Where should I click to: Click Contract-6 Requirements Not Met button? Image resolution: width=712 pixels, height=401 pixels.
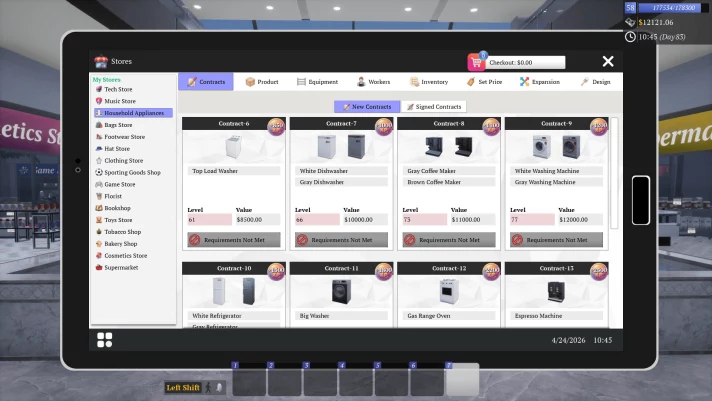coord(234,240)
